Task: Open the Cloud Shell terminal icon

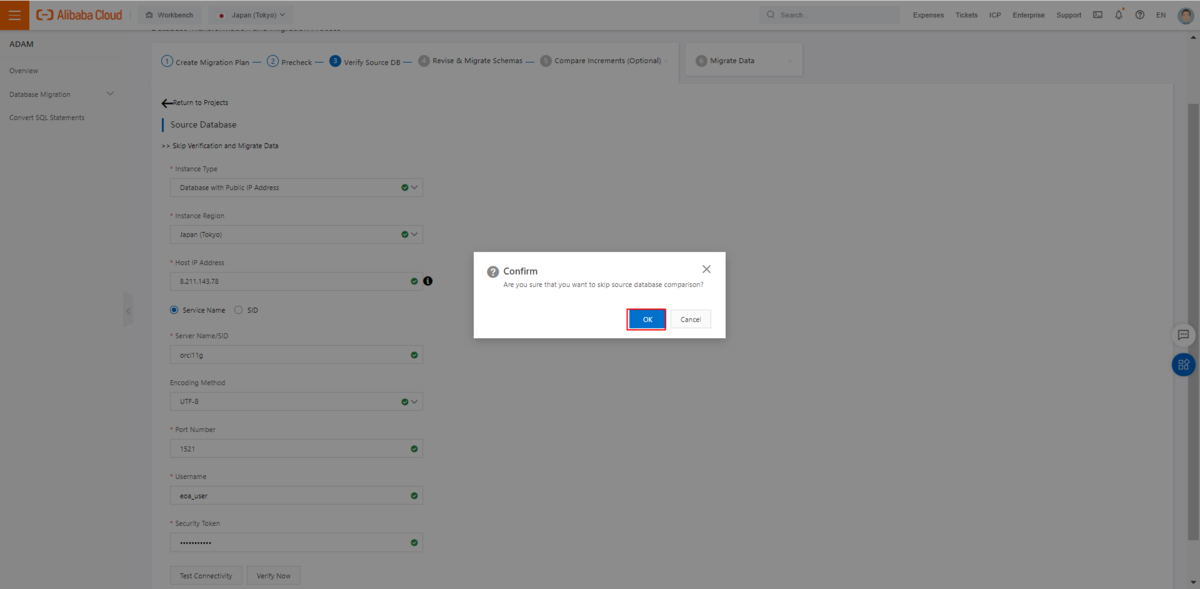Action: point(1098,15)
